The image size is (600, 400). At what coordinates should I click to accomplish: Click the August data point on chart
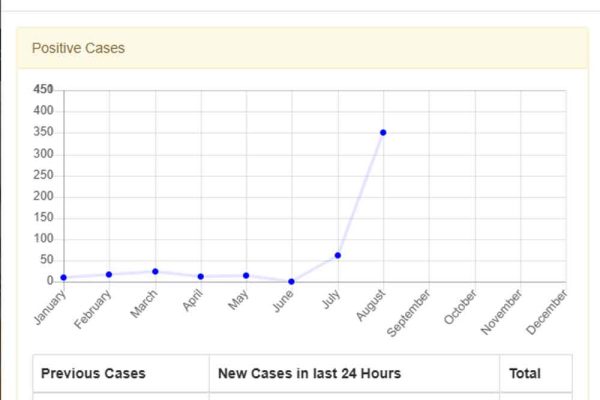click(383, 132)
